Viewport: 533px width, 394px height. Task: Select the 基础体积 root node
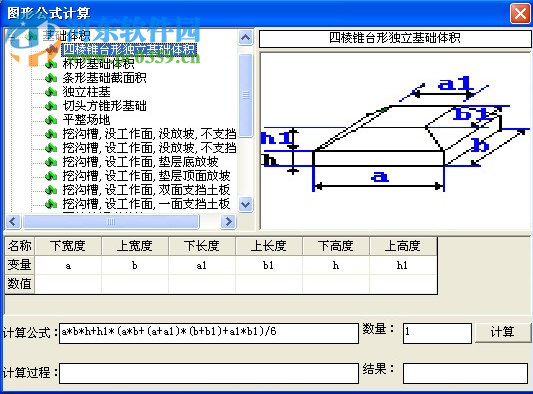pyautogui.click(x=66, y=35)
